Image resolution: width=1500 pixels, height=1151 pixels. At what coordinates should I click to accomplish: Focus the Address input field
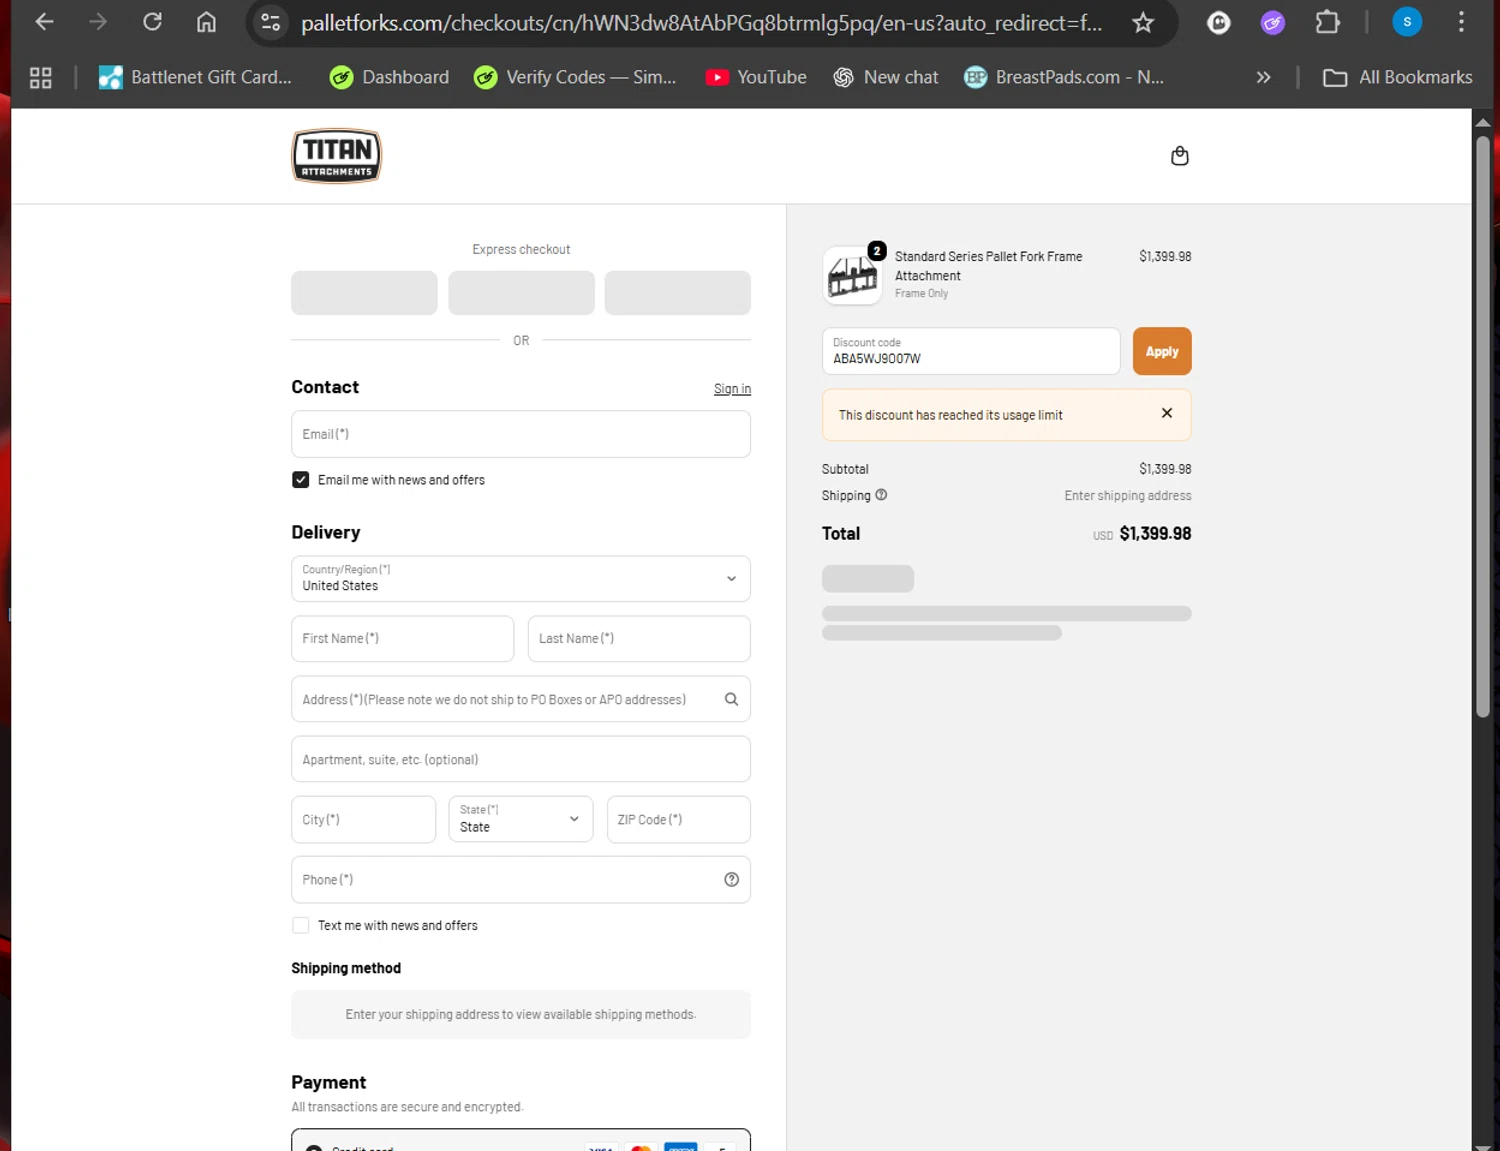point(521,699)
